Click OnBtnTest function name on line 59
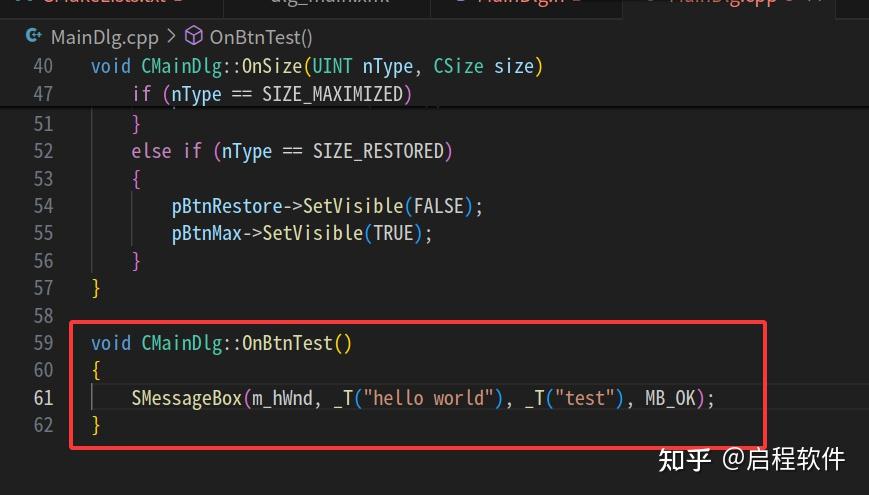The height and width of the screenshot is (495, 869). coord(288,343)
